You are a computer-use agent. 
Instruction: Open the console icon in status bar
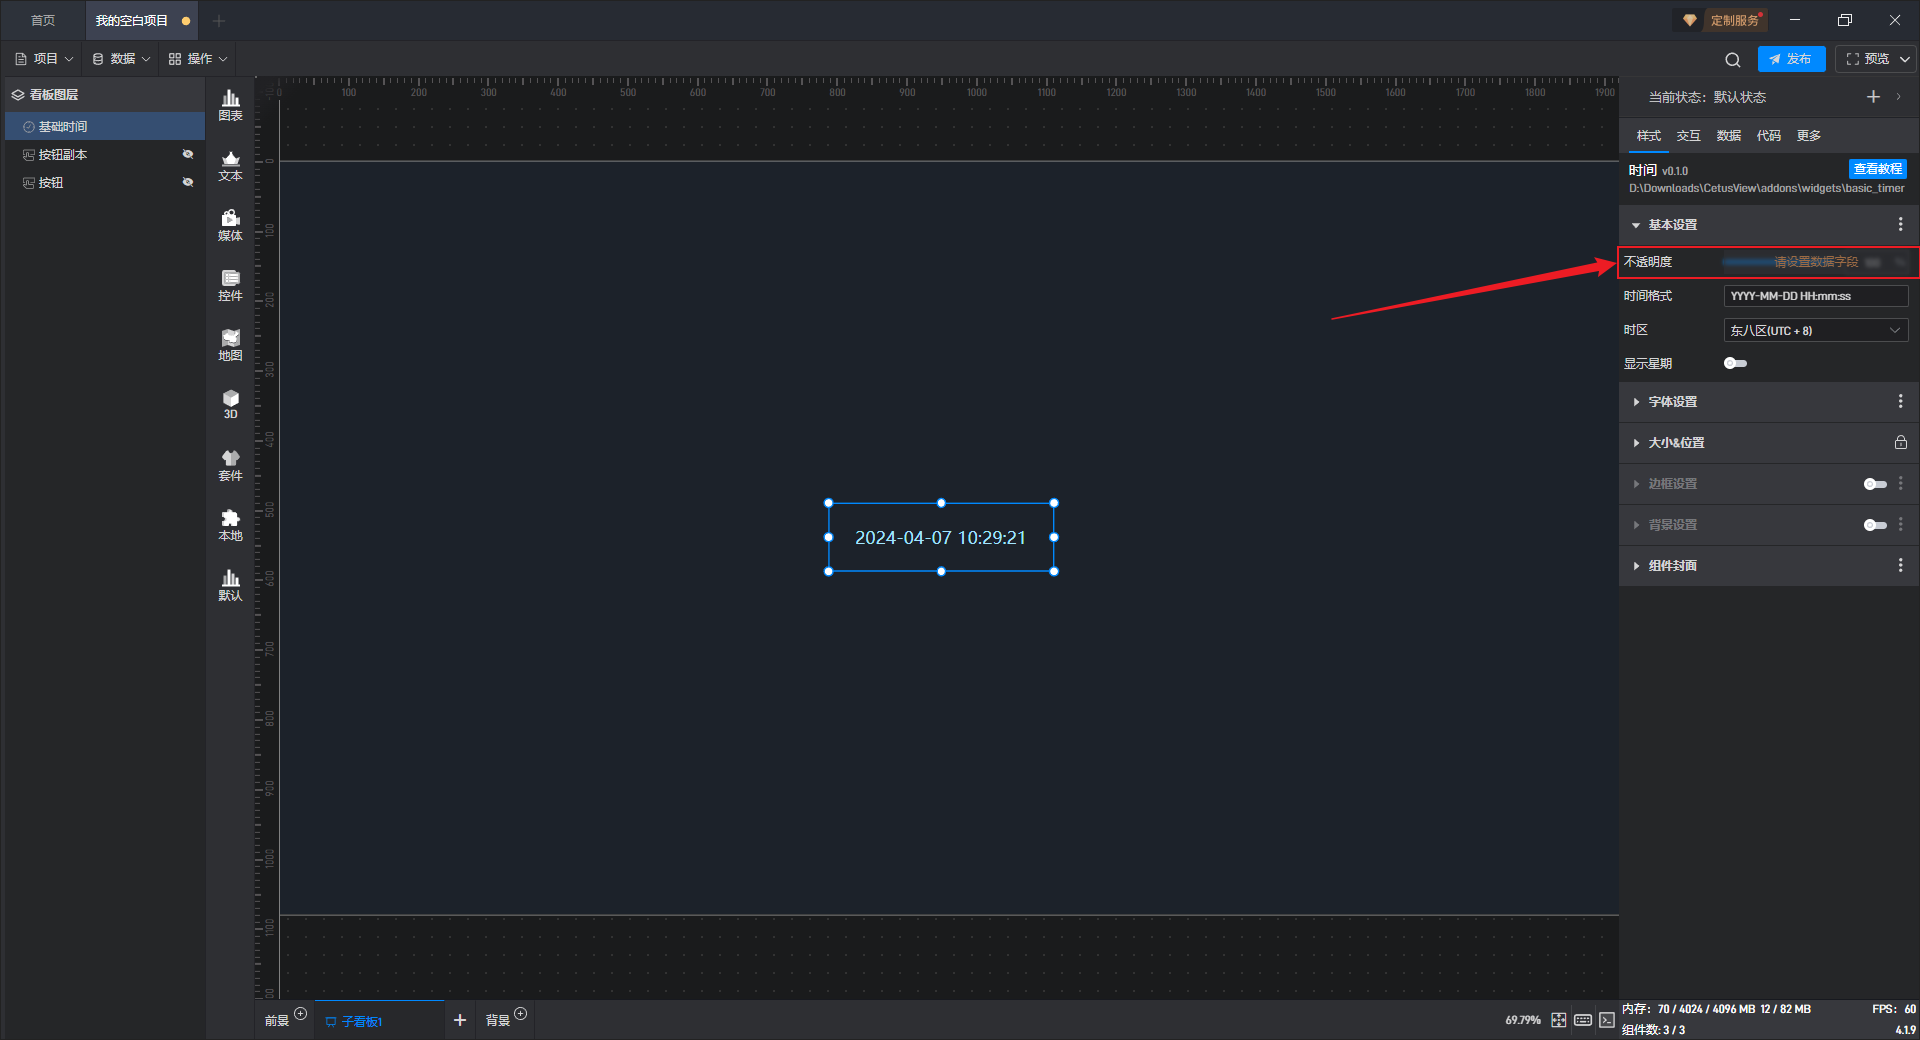1606,1020
